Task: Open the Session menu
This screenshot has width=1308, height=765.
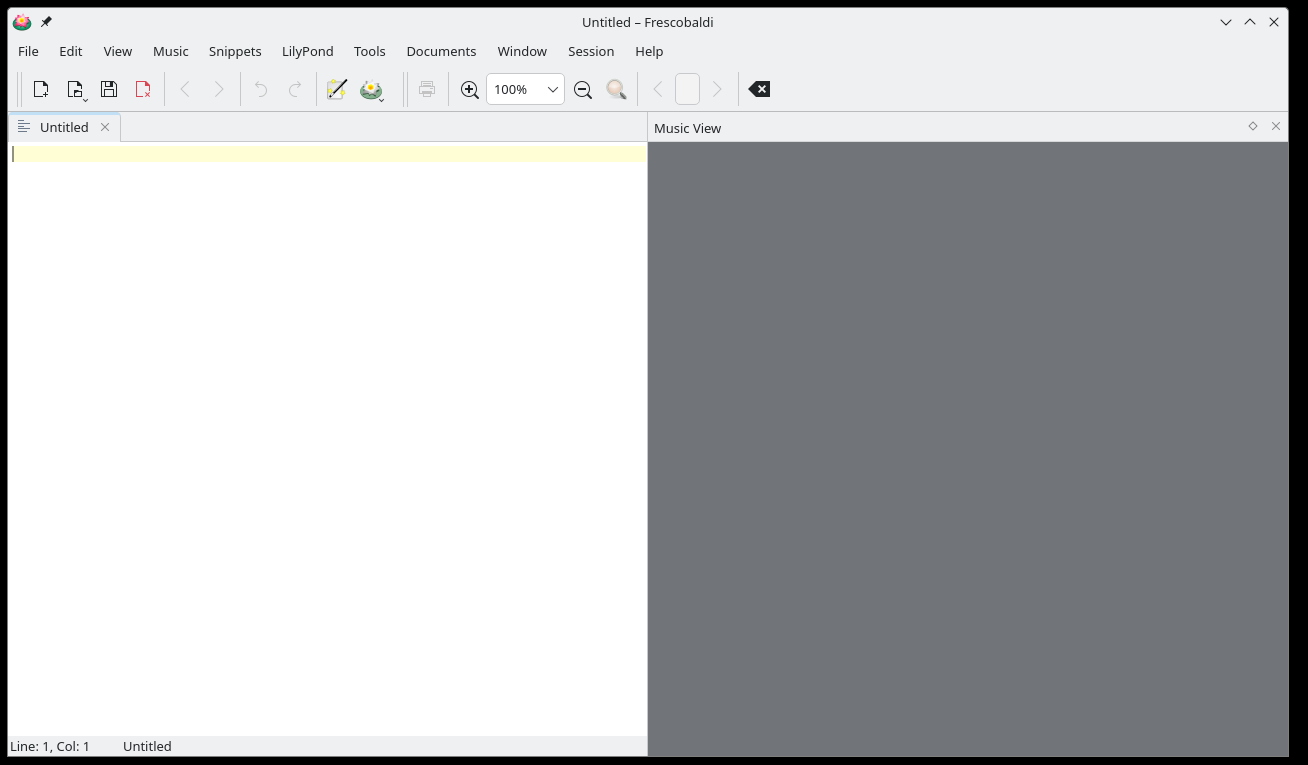Action: tap(591, 51)
